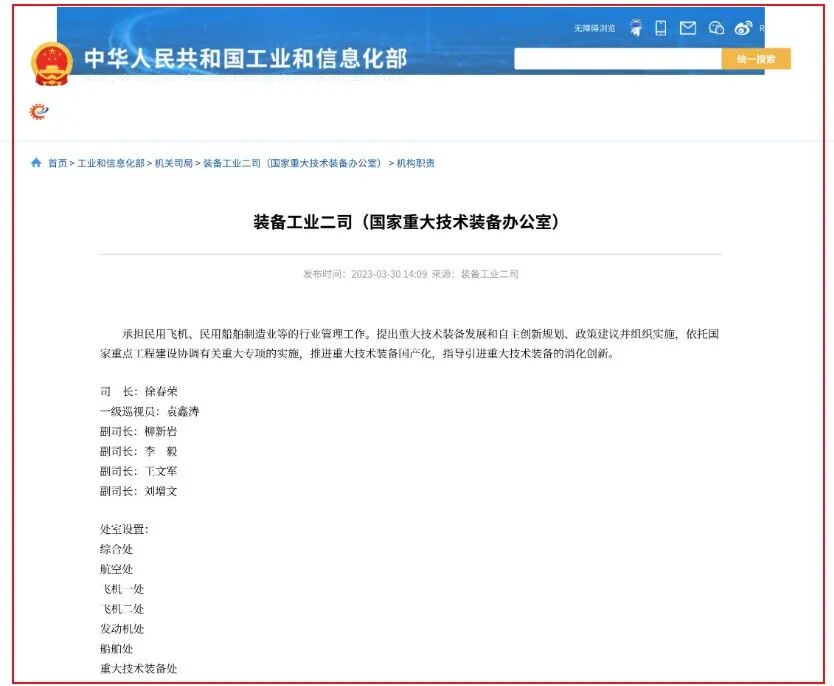The width and height of the screenshot is (834, 686).
Task: Click the 飞机一处 entry
Action: point(122,589)
